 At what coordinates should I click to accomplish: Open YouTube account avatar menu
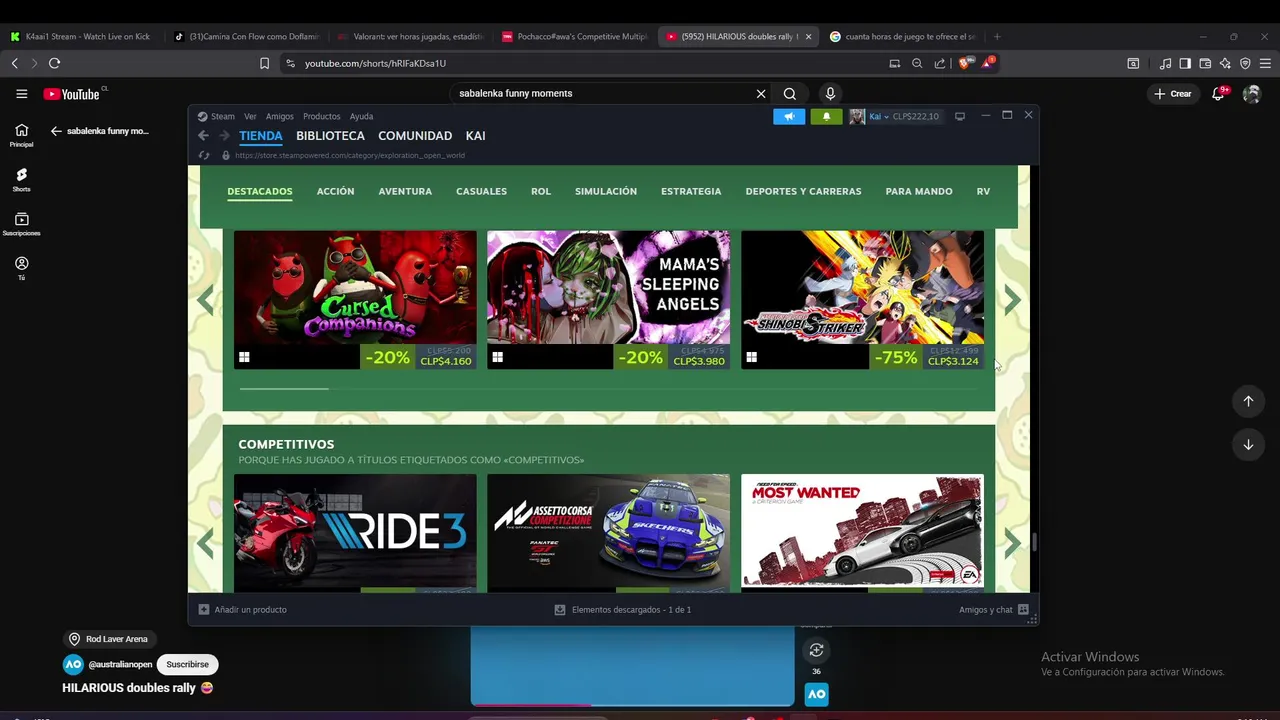(1251, 93)
